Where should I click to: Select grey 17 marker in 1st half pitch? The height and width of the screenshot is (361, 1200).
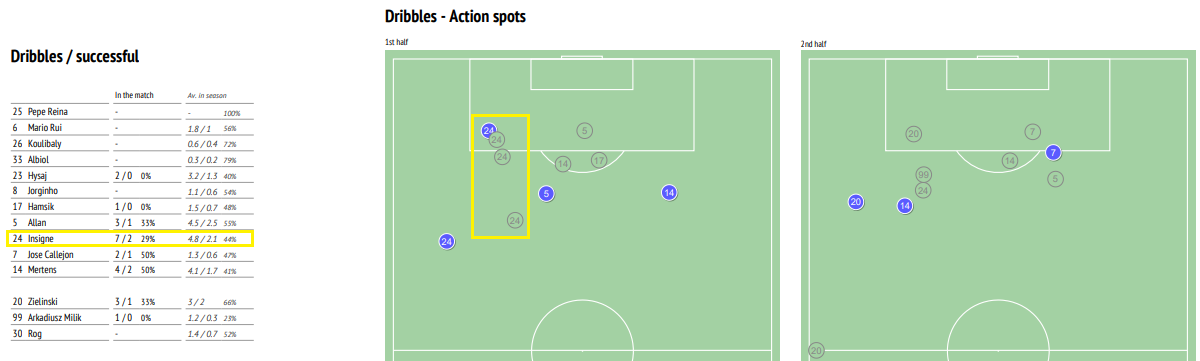599,160
